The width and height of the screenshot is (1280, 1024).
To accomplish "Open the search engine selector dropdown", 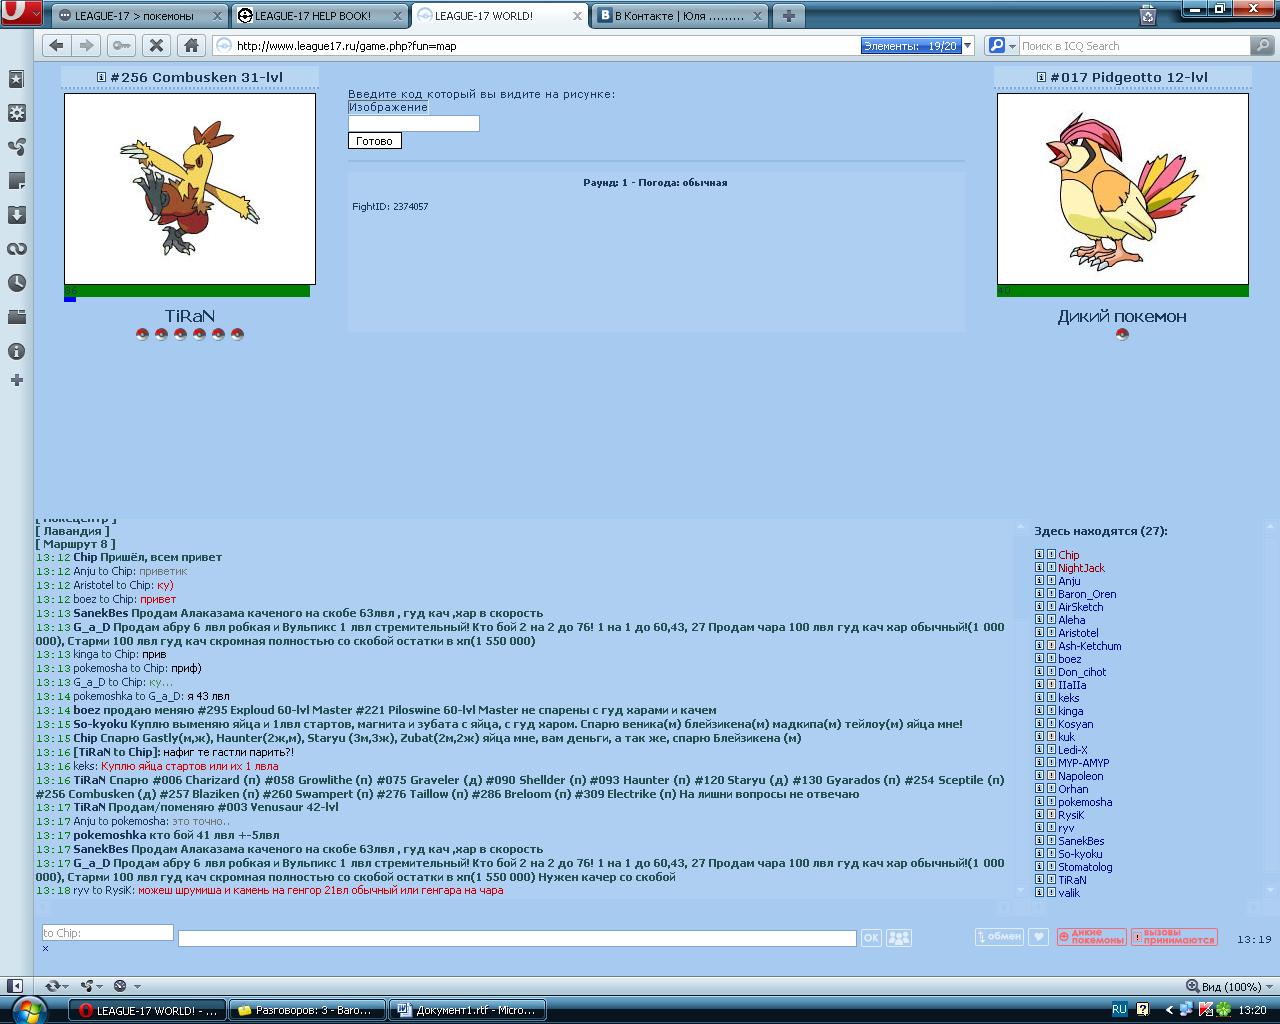I will (x=1001, y=46).
